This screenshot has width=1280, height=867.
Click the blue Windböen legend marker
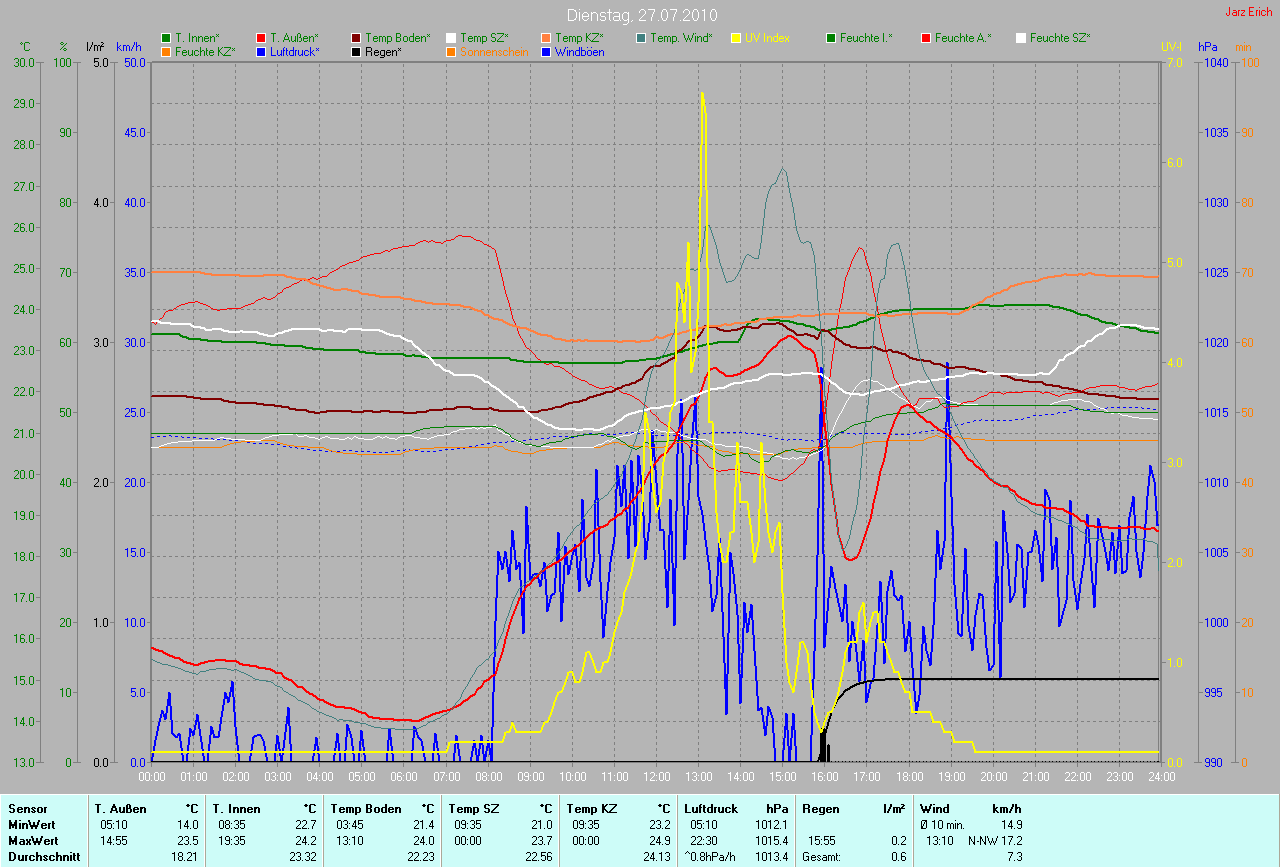(546, 52)
